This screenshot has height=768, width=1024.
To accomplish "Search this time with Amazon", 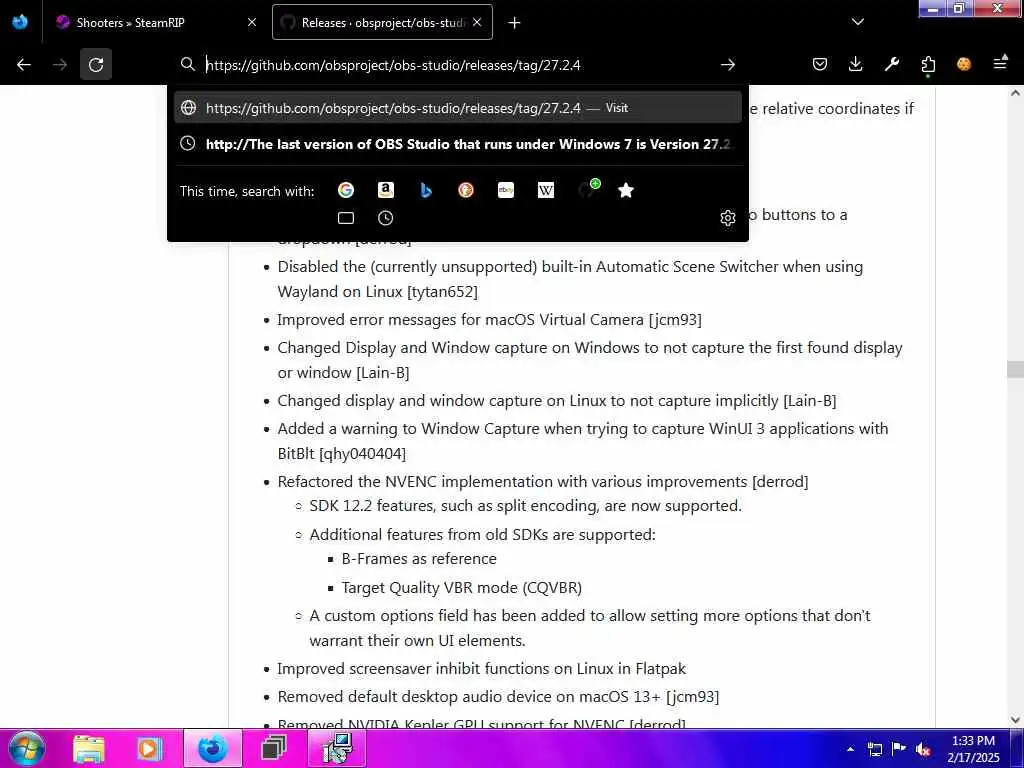I will [x=386, y=190].
